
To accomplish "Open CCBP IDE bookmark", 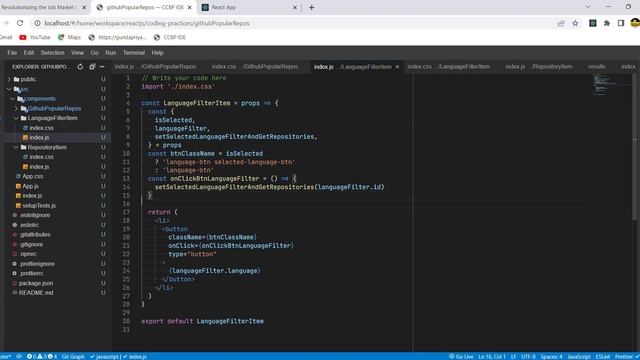I will point(170,37).
